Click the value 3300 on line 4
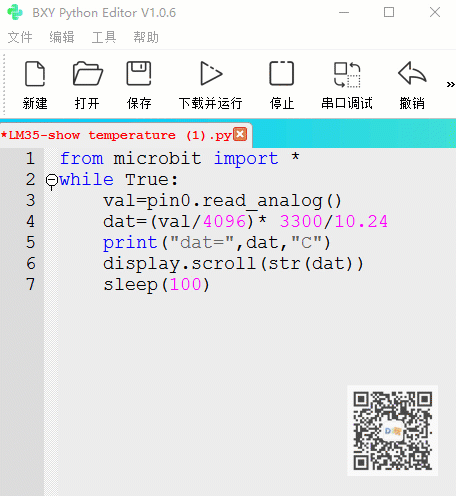Screen dimensions: 456x496 pyautogui.click(x=301, y=221)
